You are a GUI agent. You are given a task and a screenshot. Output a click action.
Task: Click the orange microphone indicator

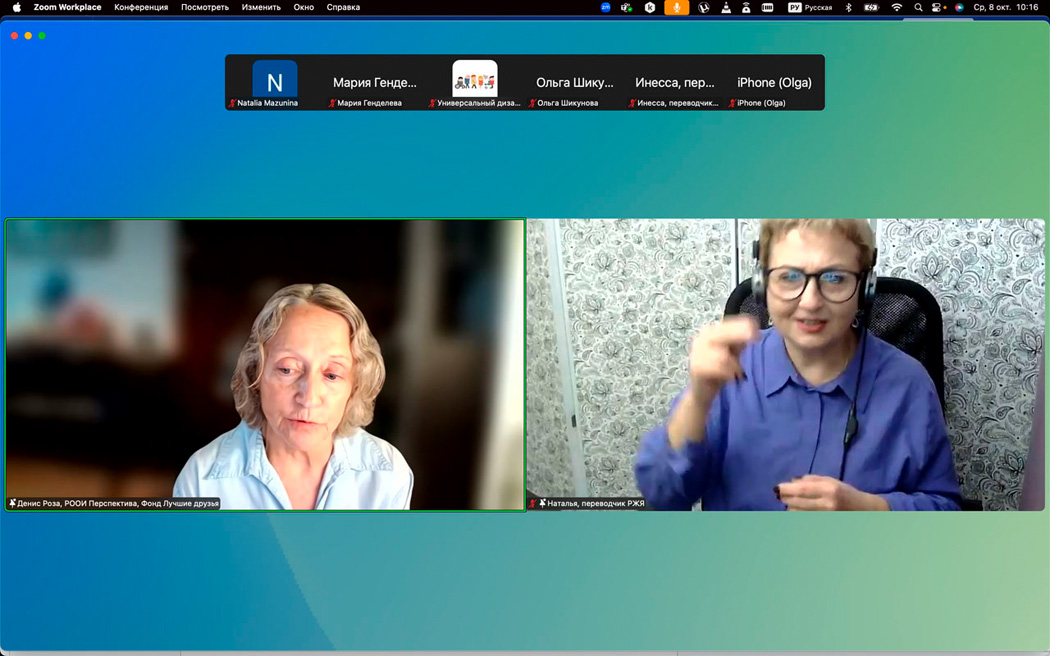point(677,7)
